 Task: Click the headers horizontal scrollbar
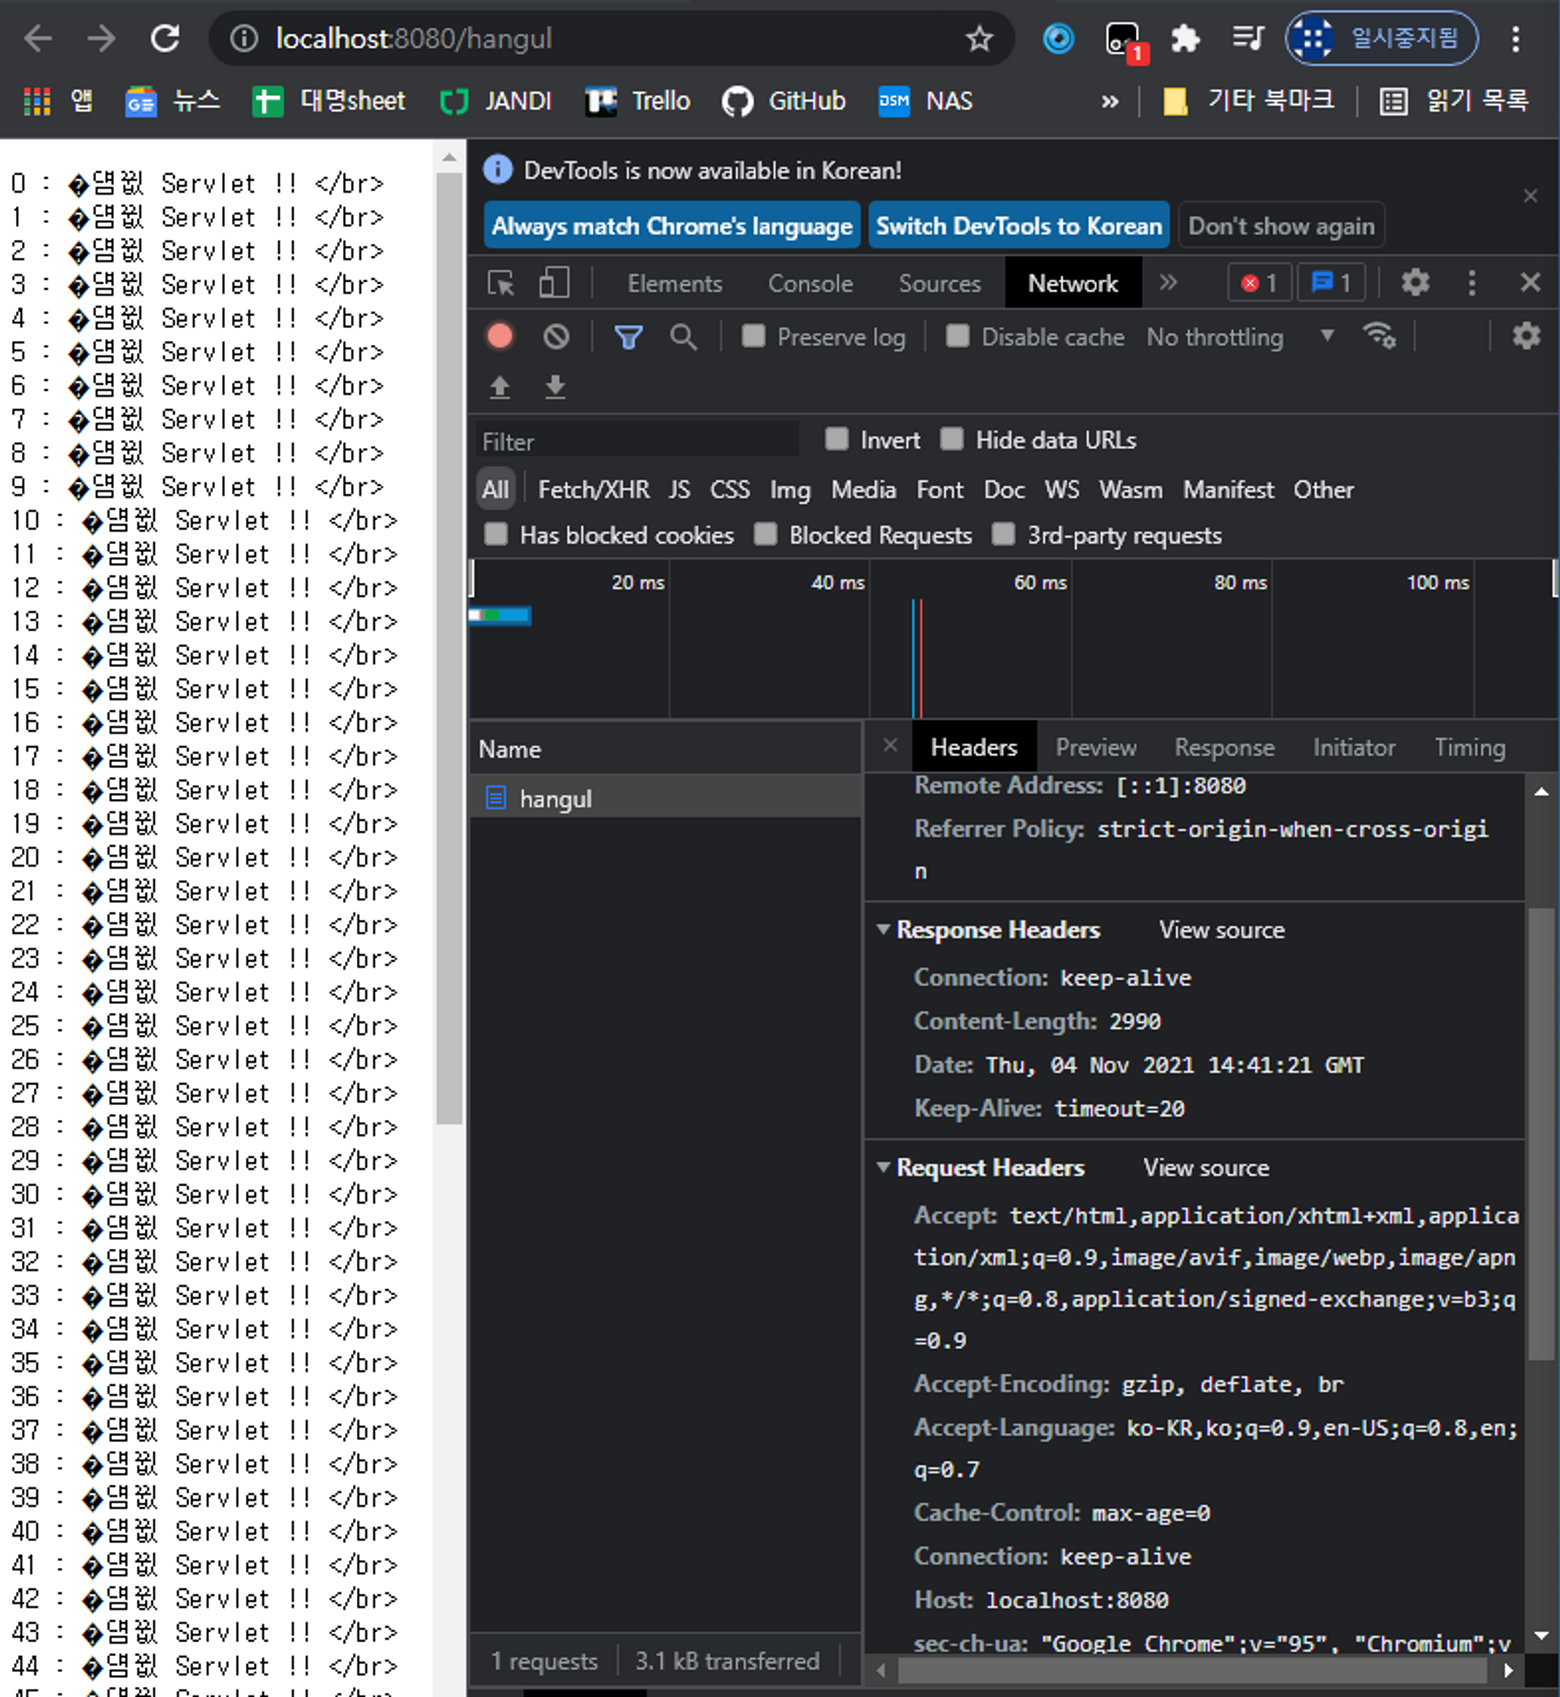(x=1194, y=1670)
